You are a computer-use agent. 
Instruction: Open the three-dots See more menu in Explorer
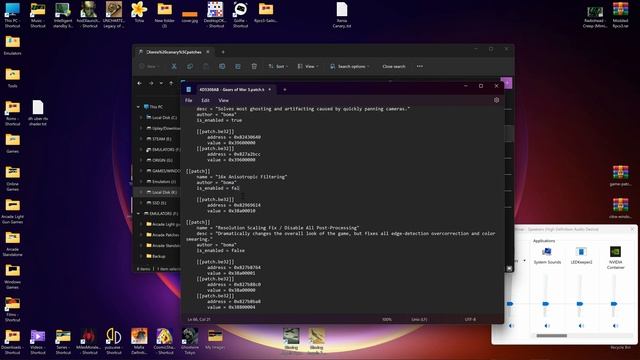point(420,67)
